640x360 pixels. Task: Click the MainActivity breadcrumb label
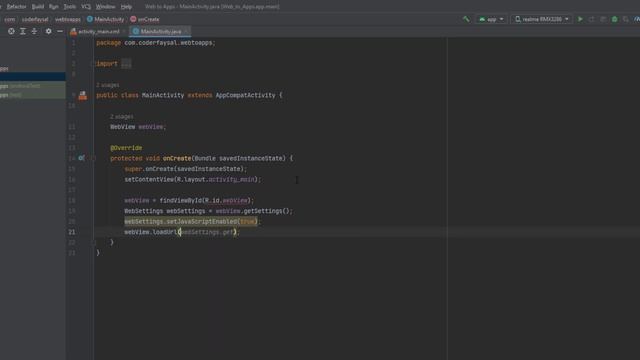(109, 19)
